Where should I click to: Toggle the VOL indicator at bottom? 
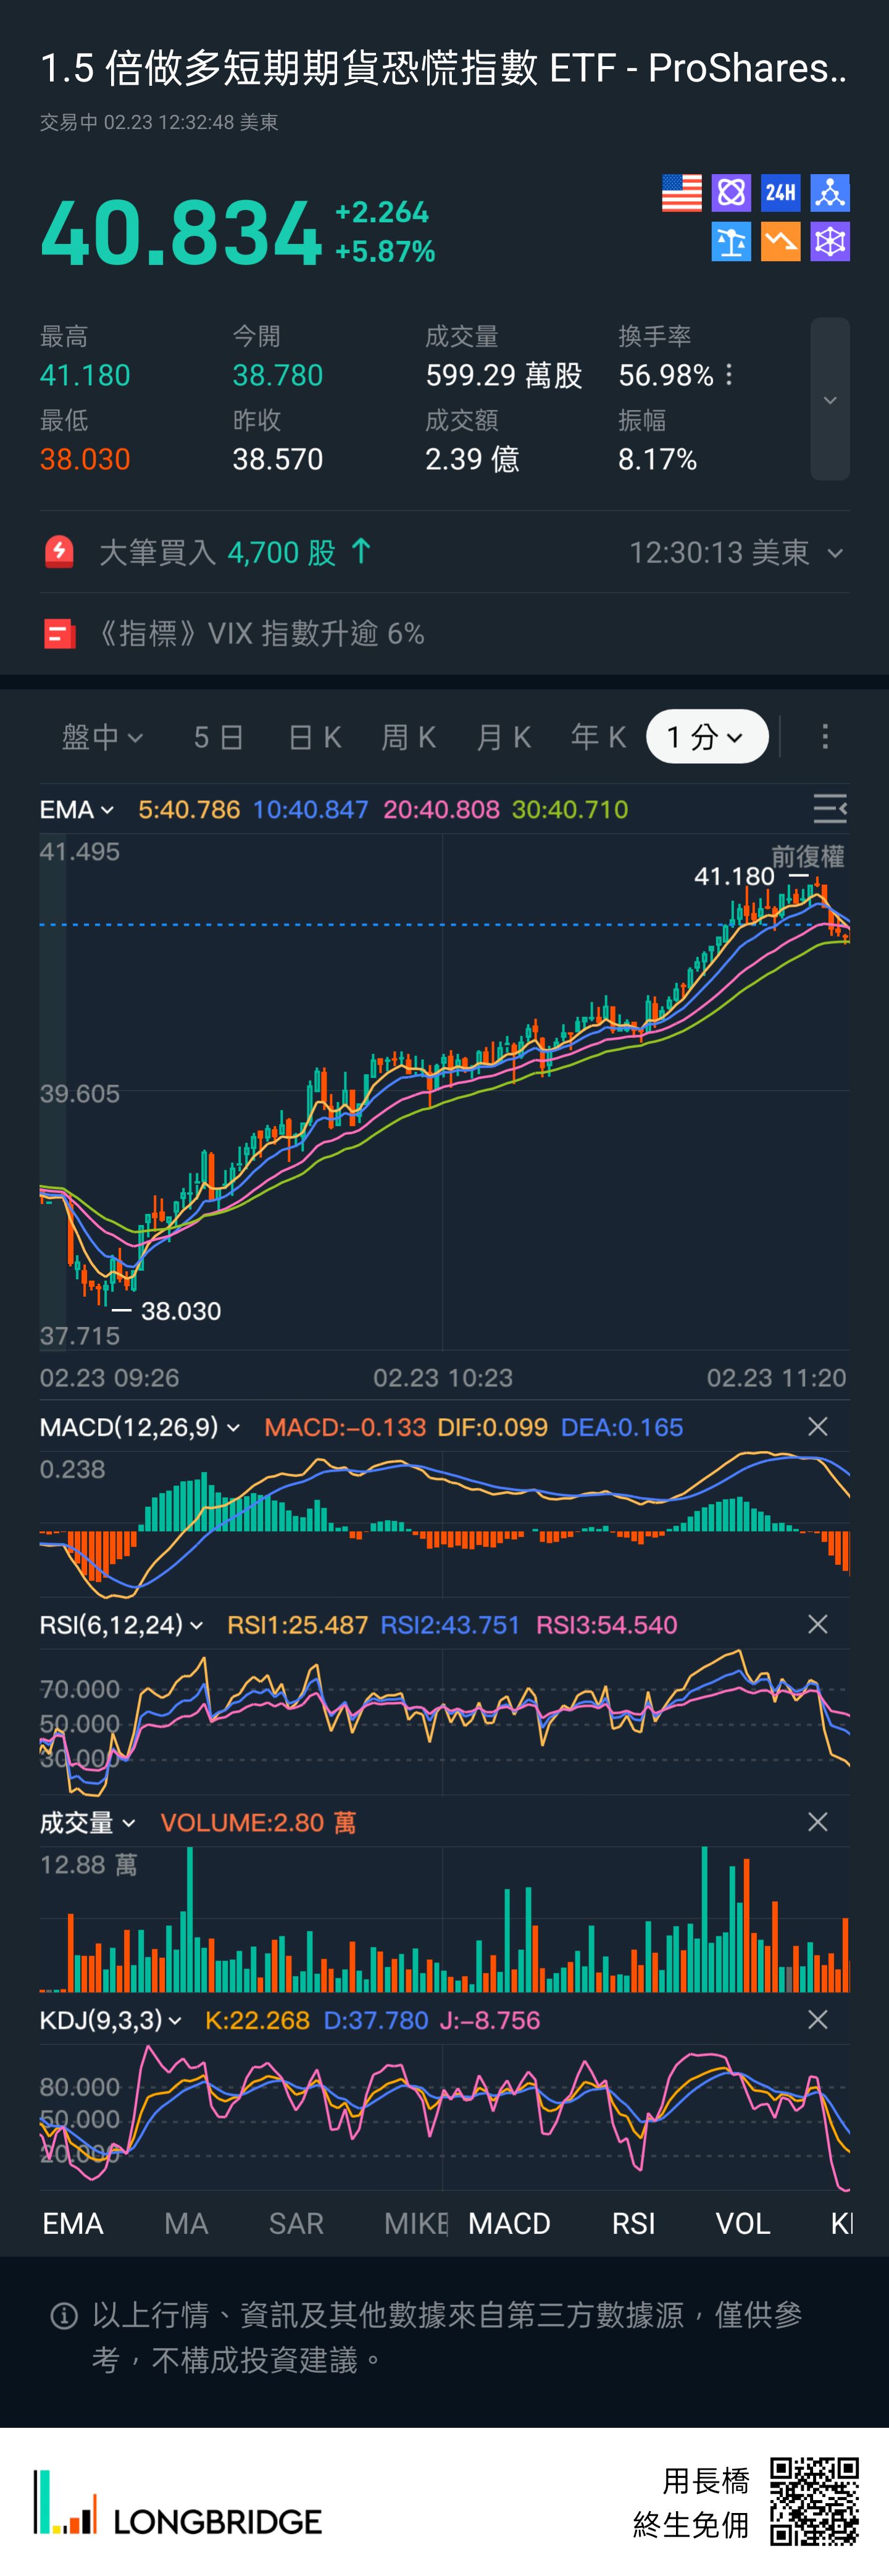tap(742, 2223)
